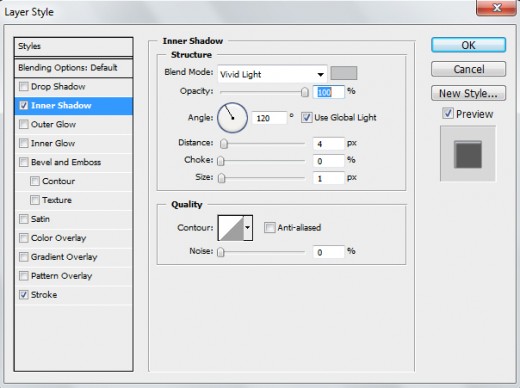Confirm with the OK button
This screenshot has height=388, width=520.
pos(468,45)
